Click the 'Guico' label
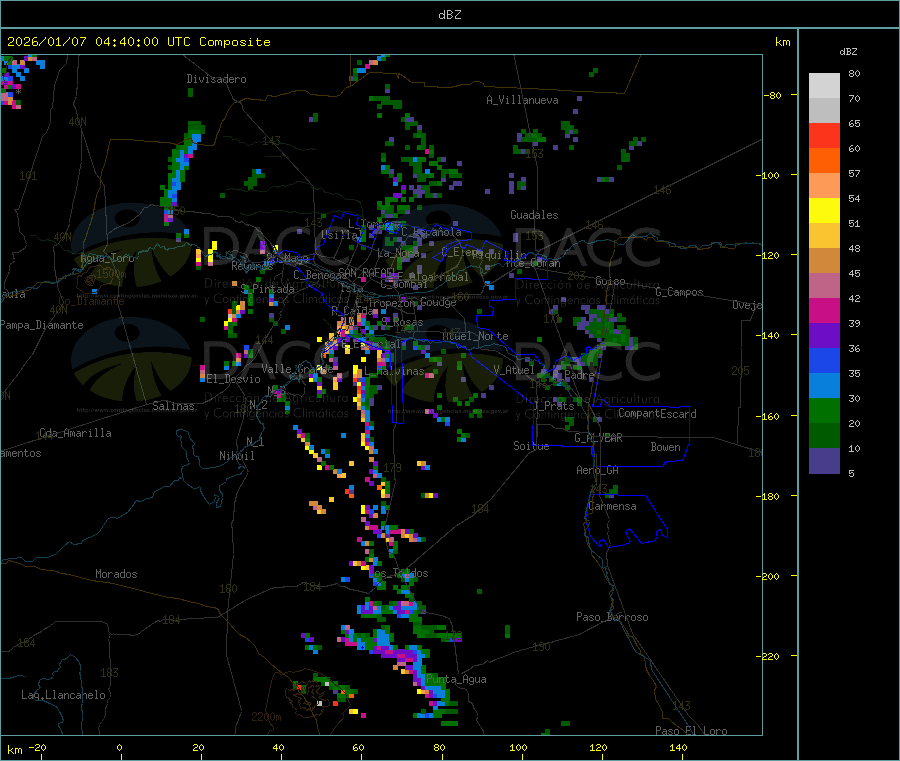The width and height of the screenshot is (900, 761). coord(610,281)
